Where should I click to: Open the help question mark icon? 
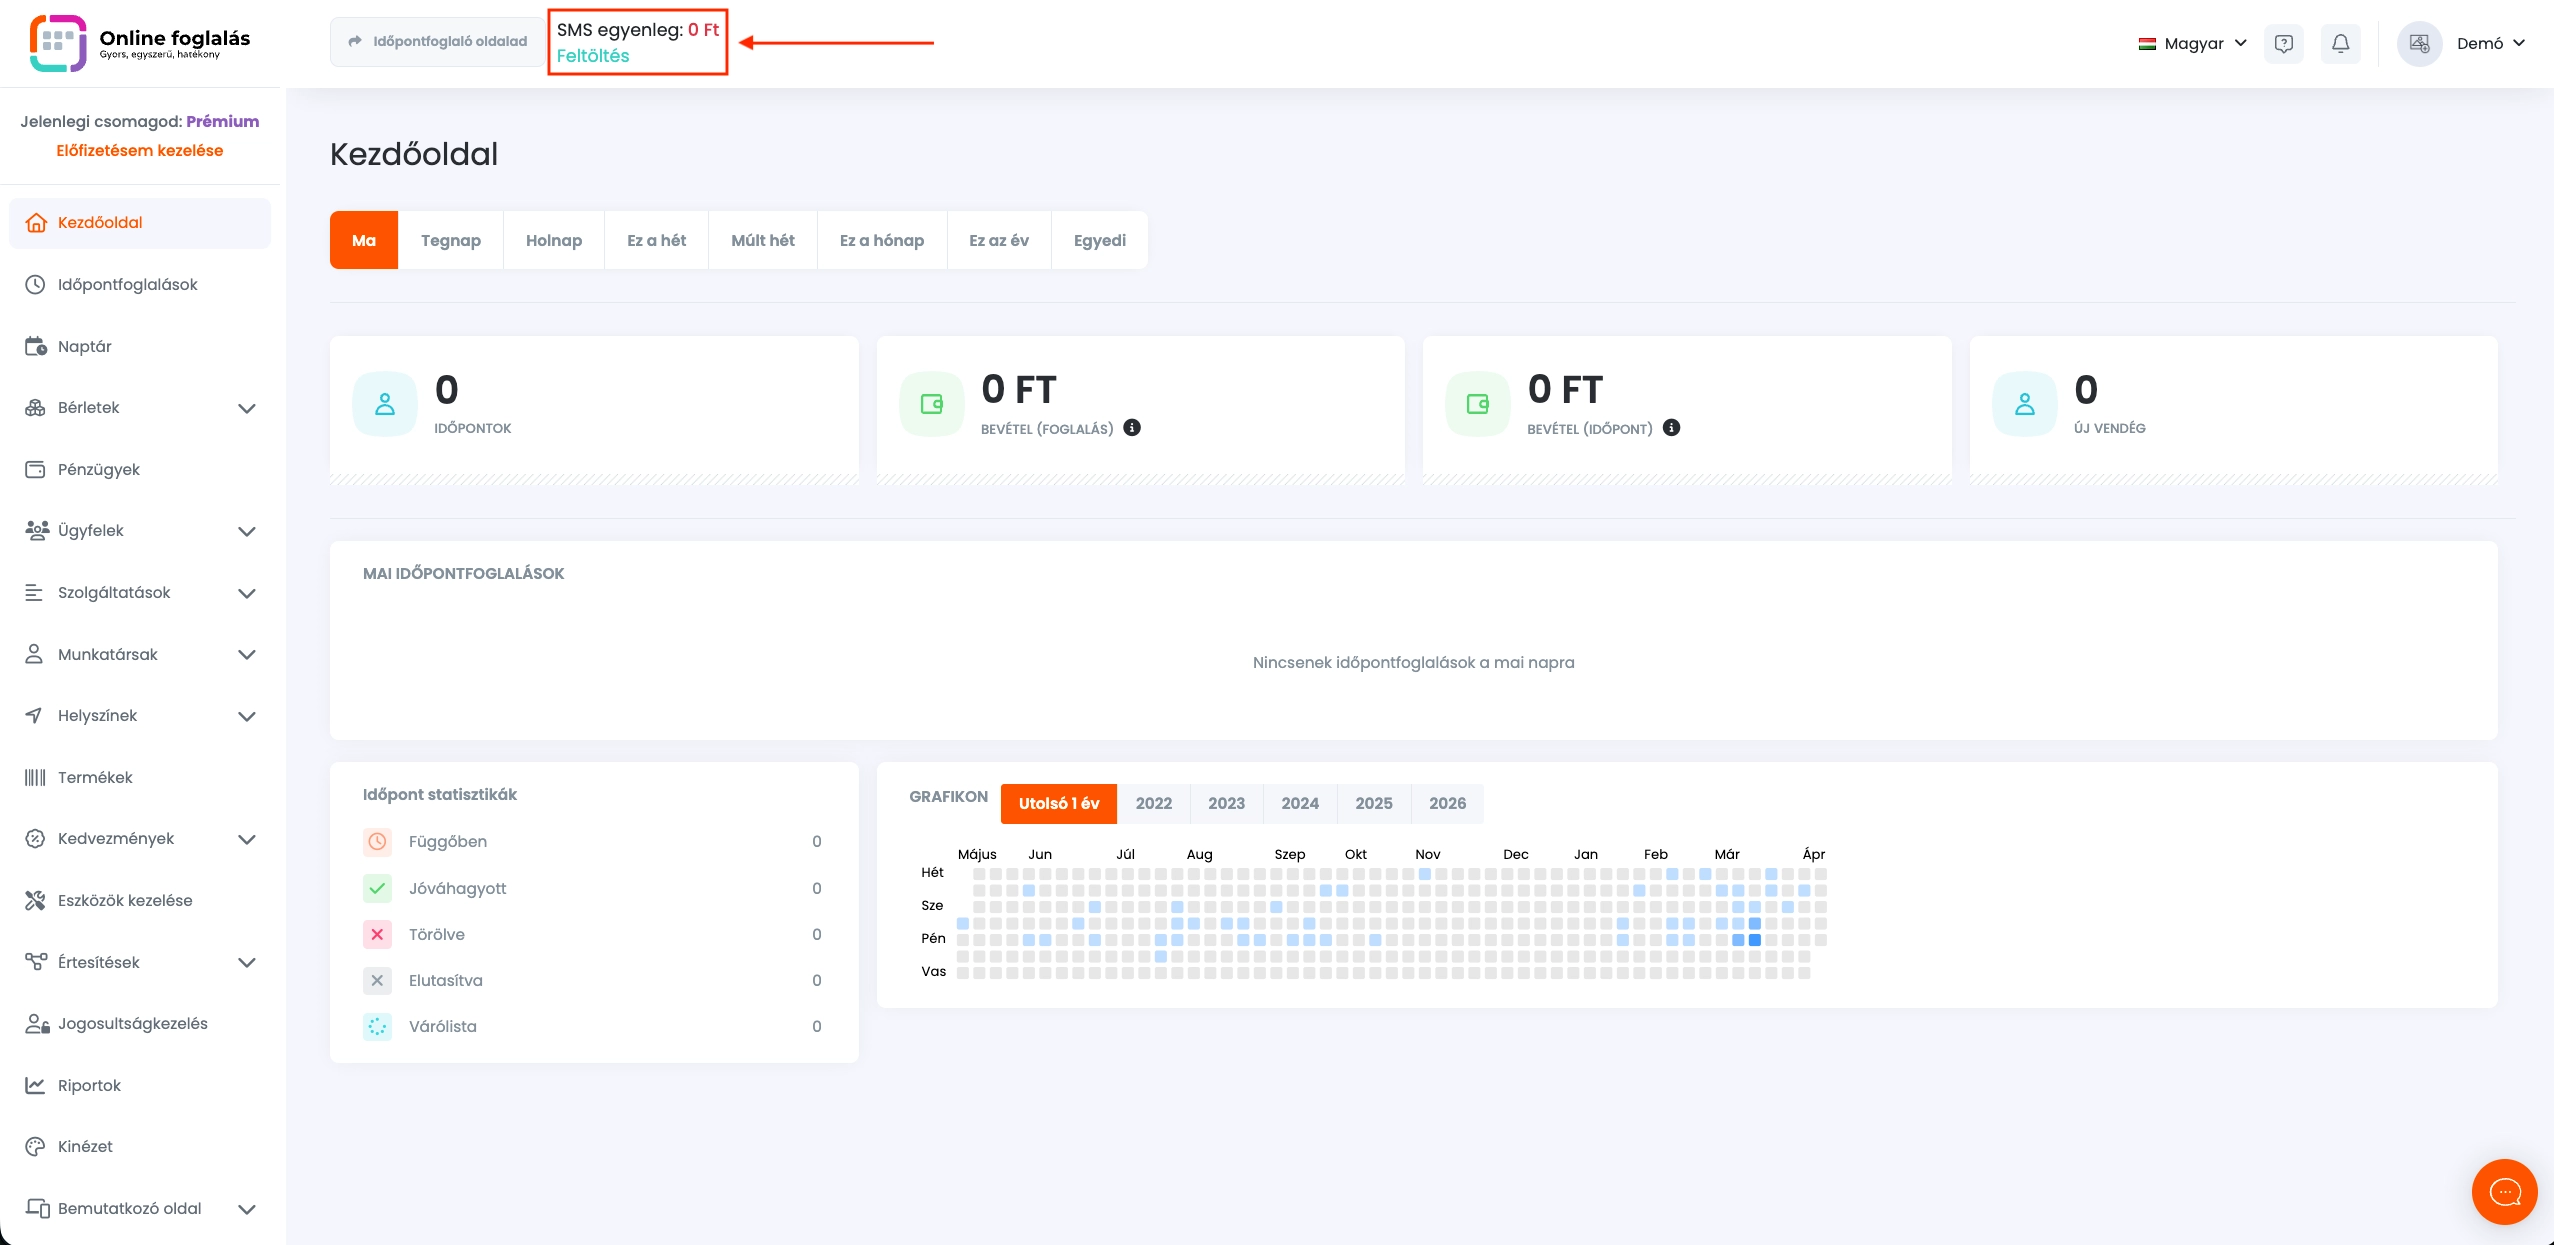2283,43
